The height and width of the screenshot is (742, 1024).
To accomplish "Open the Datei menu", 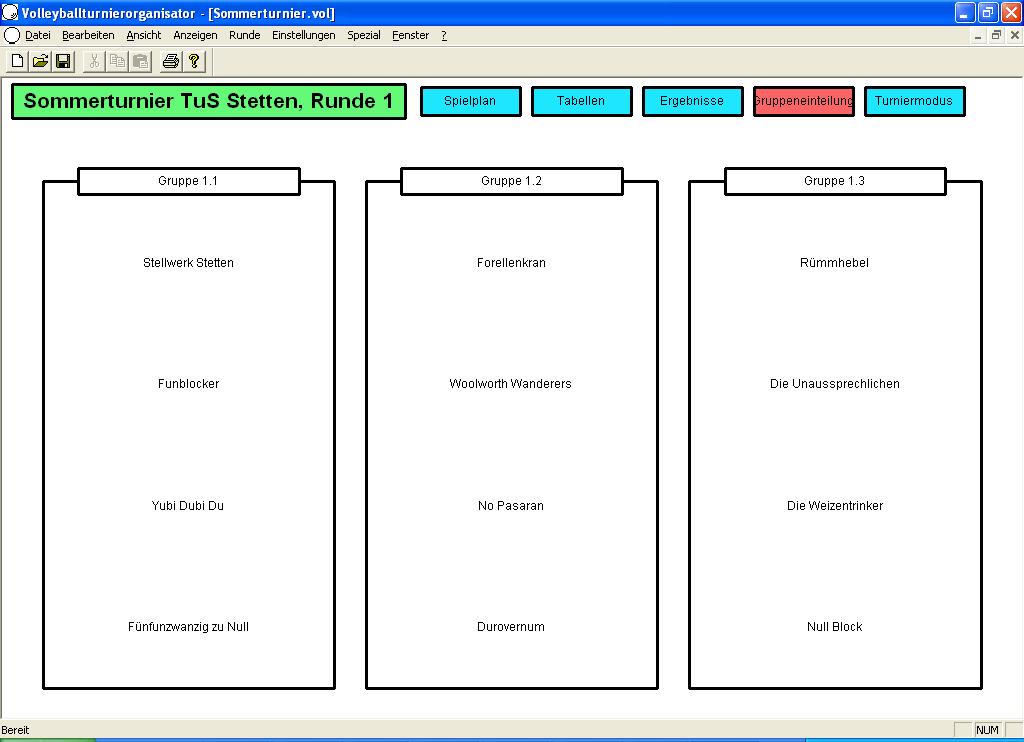I will tap(38, 35).
